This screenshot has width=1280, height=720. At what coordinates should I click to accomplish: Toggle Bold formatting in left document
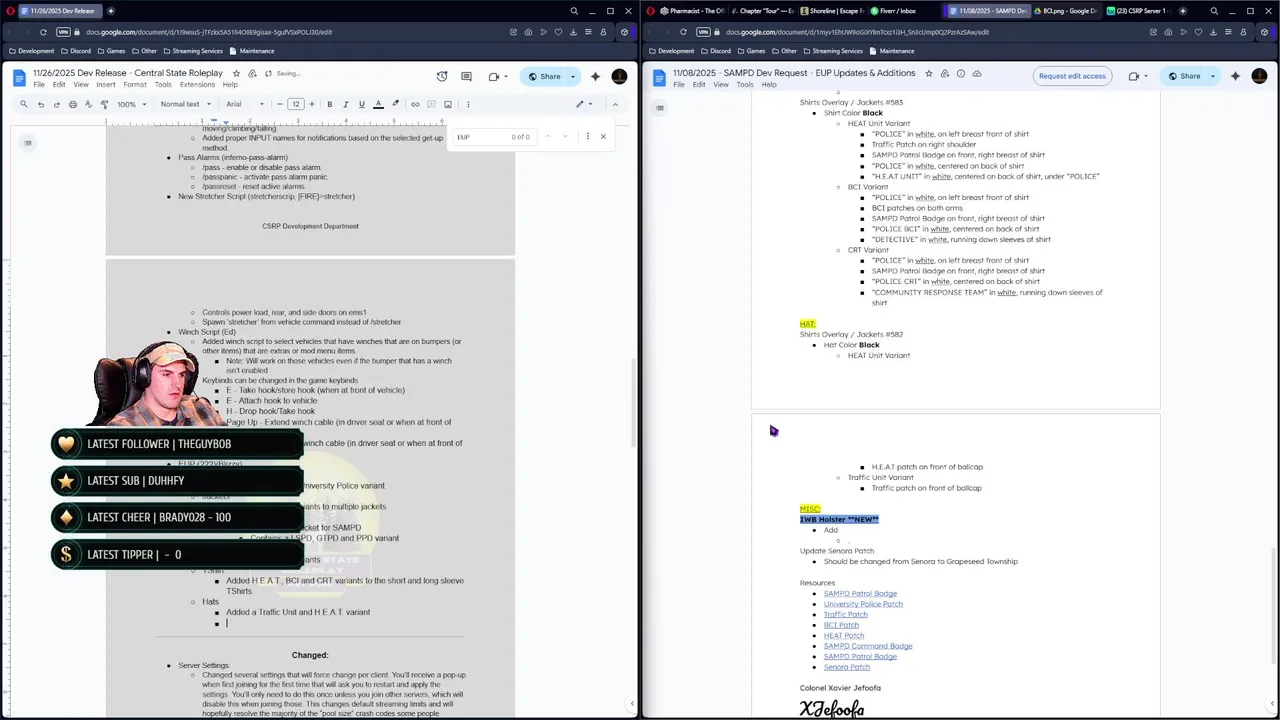point(330,104)
